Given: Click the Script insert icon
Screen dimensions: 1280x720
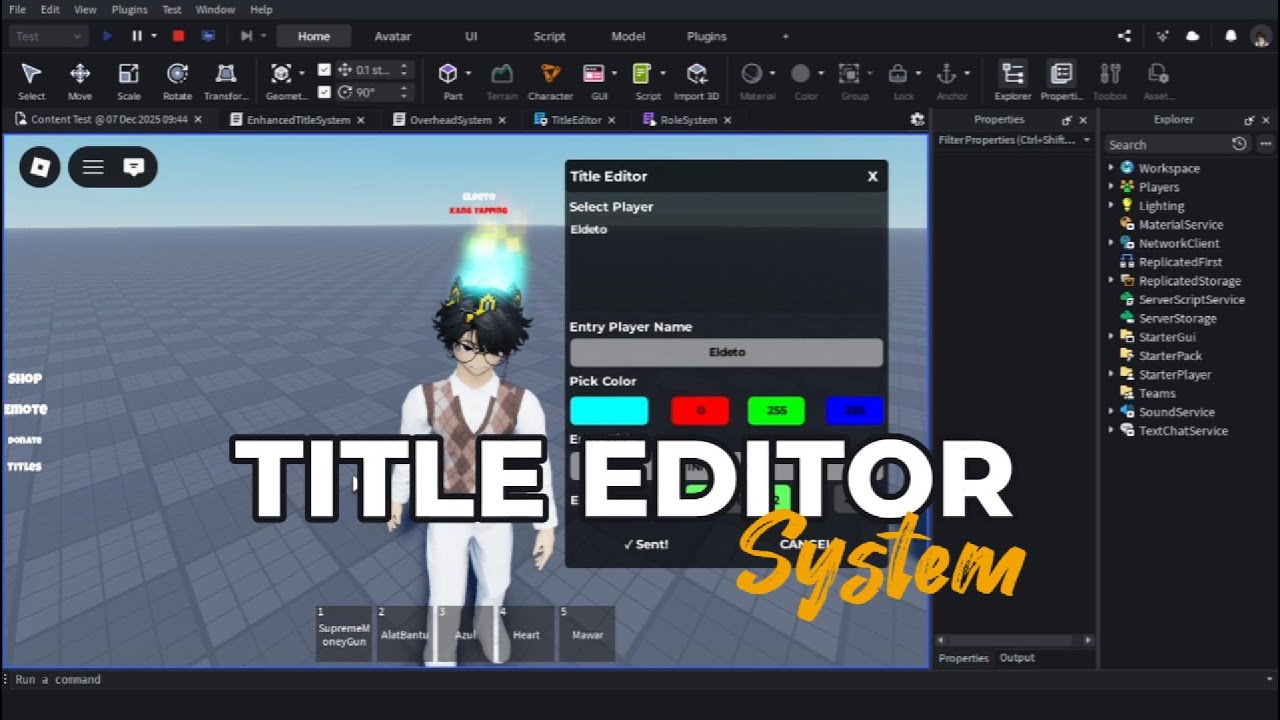Looking at the screenshot, I should [x=643, y=74].
